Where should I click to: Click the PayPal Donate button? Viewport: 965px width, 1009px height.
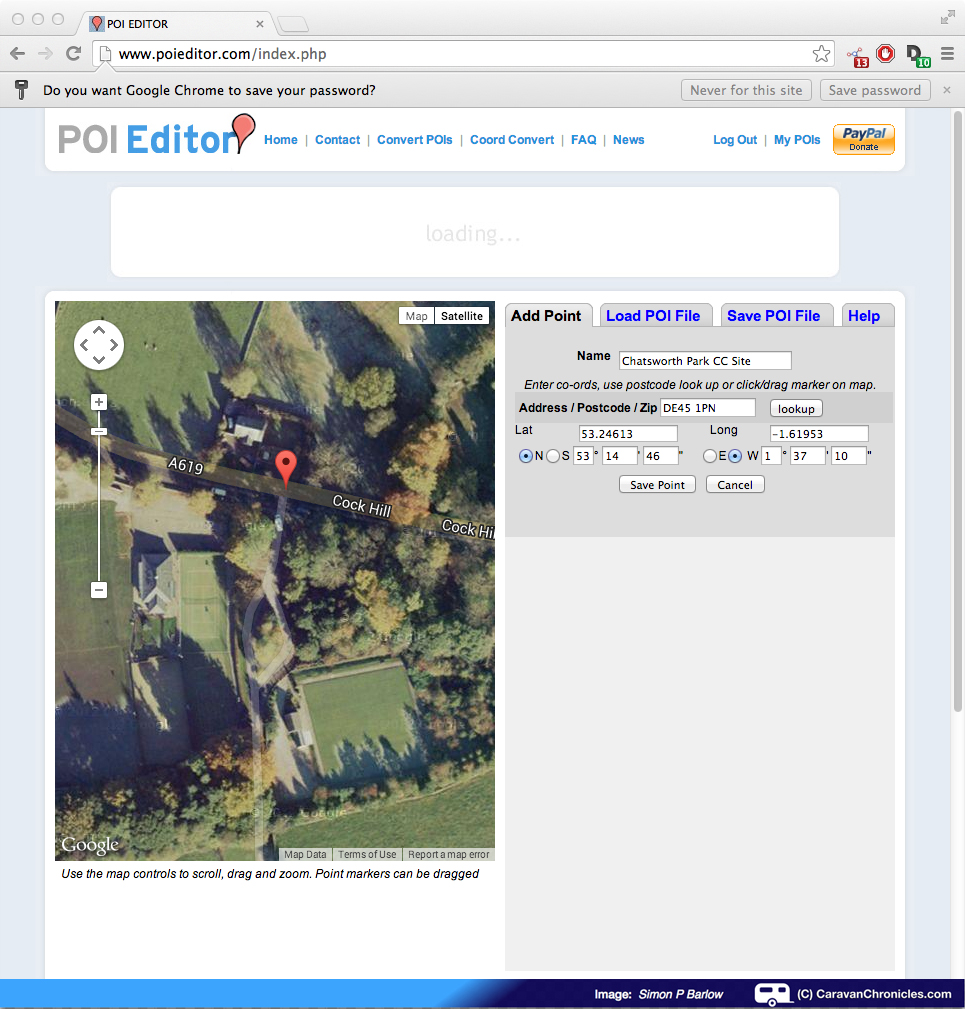point(863,140)
